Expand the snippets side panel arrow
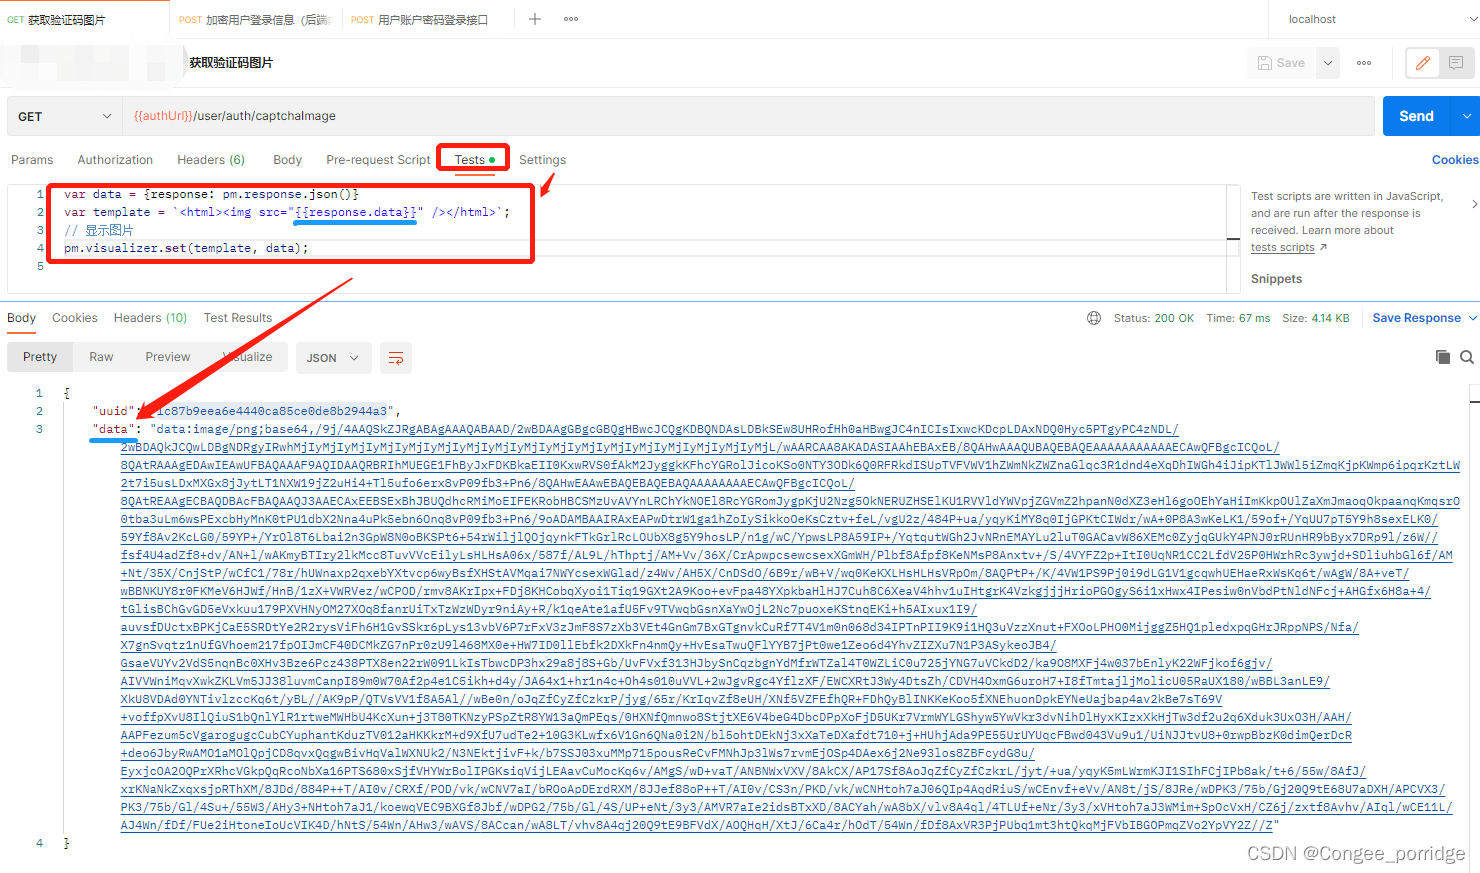Image resolution: width=1480 pixels, height=873 pixels. 1474,204
